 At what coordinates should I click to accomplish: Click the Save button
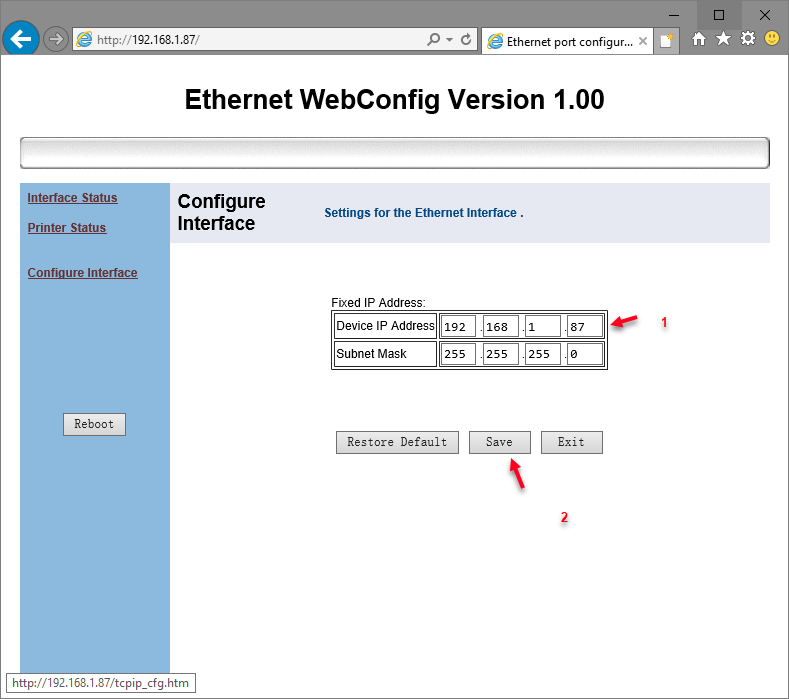pyautogui.click(x=499, y=442)
